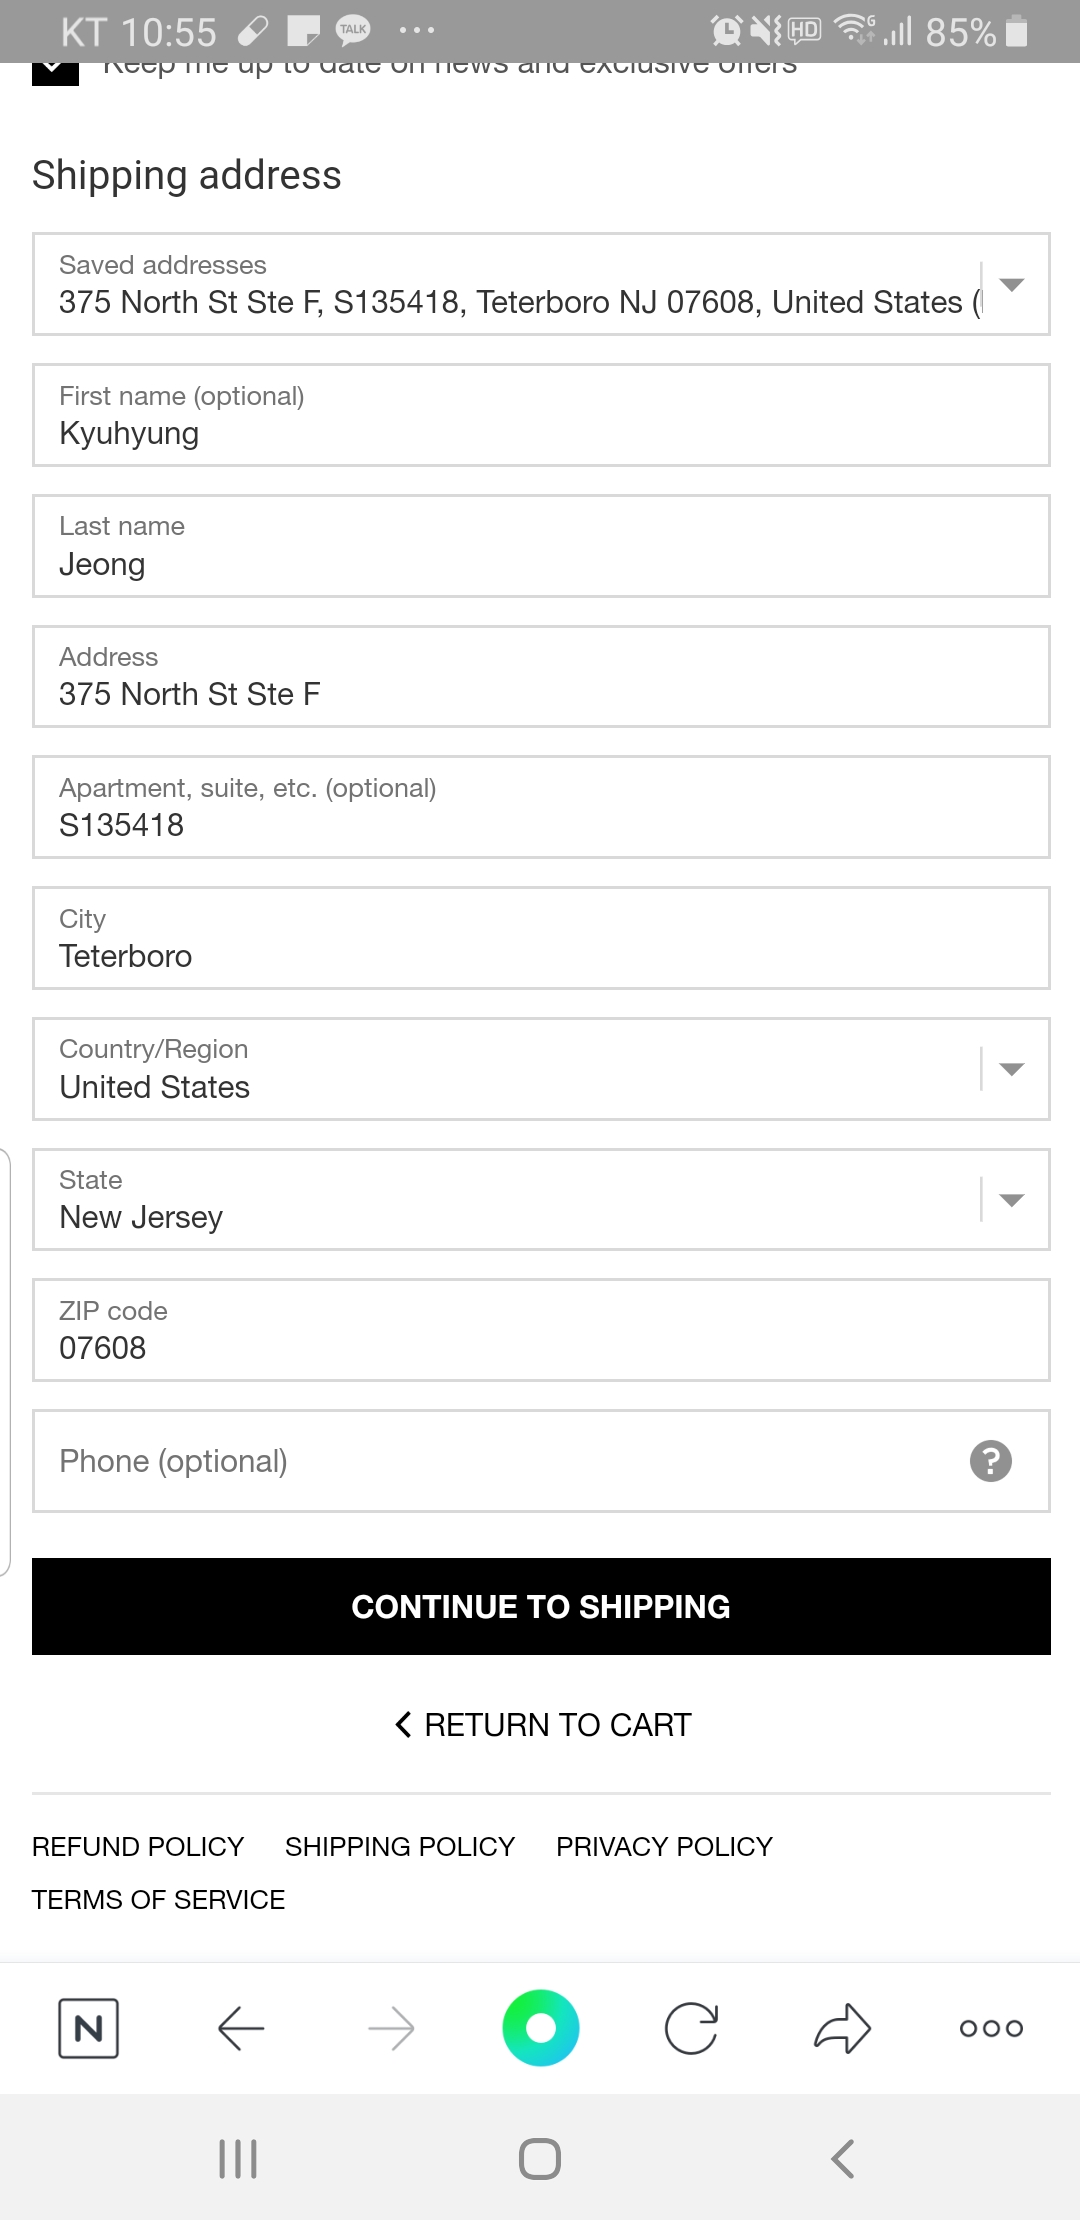Go back using browser back arrow

click(x=241, y=2028)
